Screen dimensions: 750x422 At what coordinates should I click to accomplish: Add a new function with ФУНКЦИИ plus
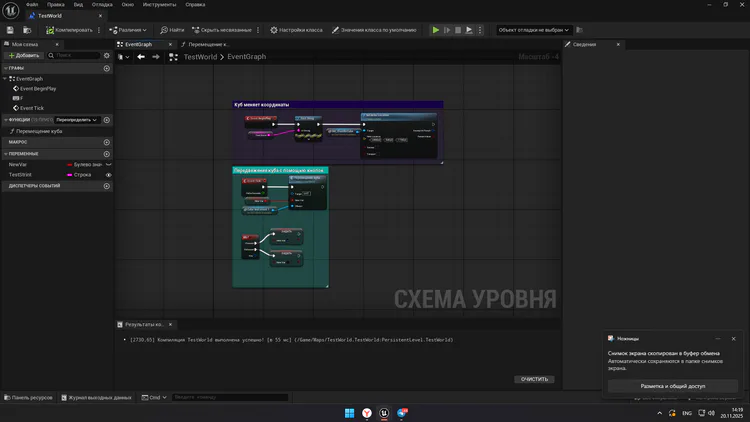click(x=107, y=120)
